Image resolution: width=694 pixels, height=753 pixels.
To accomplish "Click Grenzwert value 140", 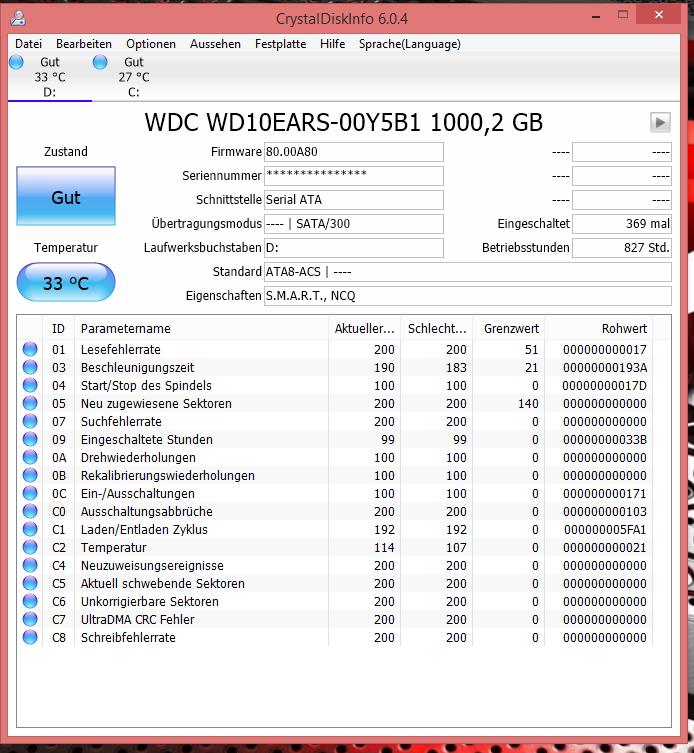I will 528,404.
